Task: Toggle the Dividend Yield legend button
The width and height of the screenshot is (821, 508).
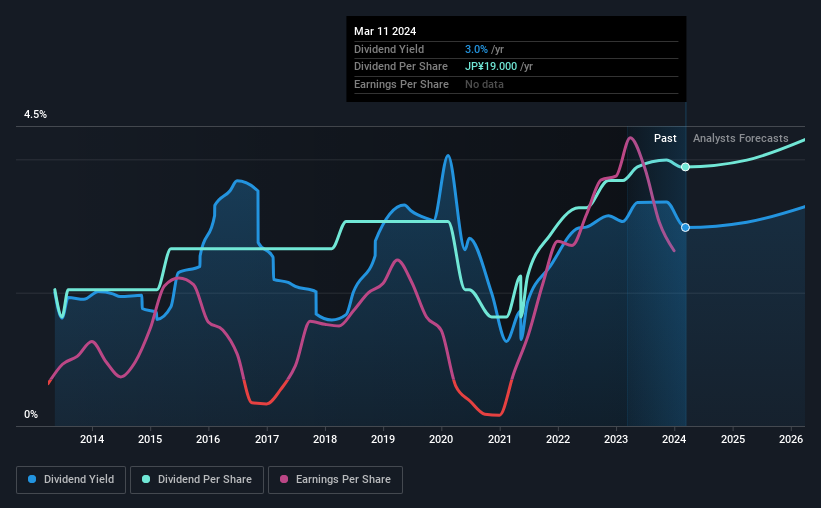Action: (71, 480)
